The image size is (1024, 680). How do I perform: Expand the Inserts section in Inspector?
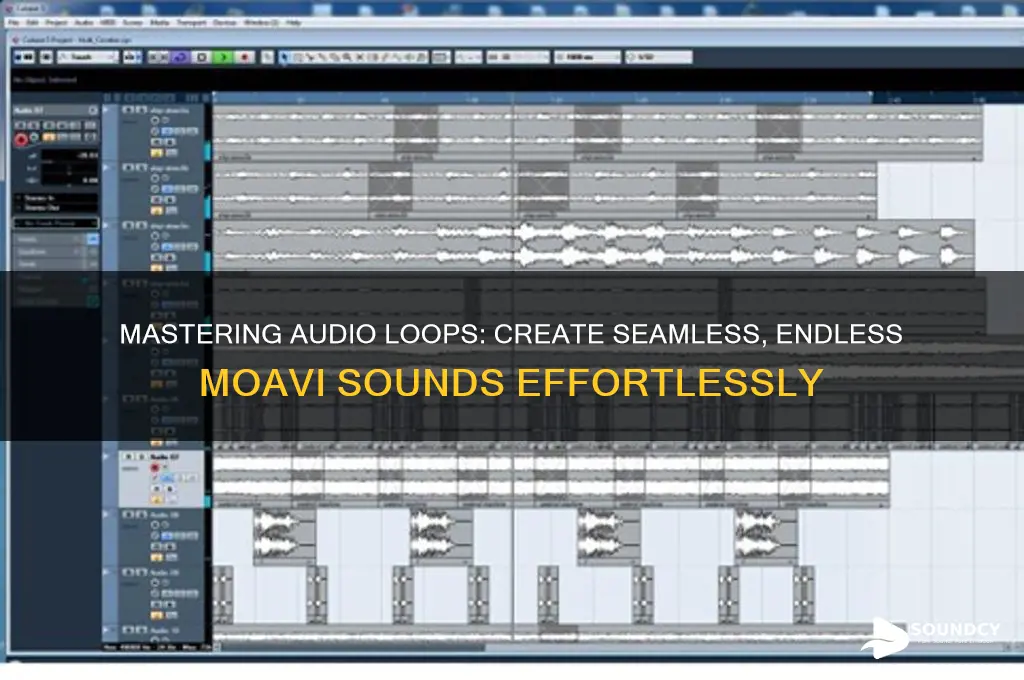tap(50, 240)
